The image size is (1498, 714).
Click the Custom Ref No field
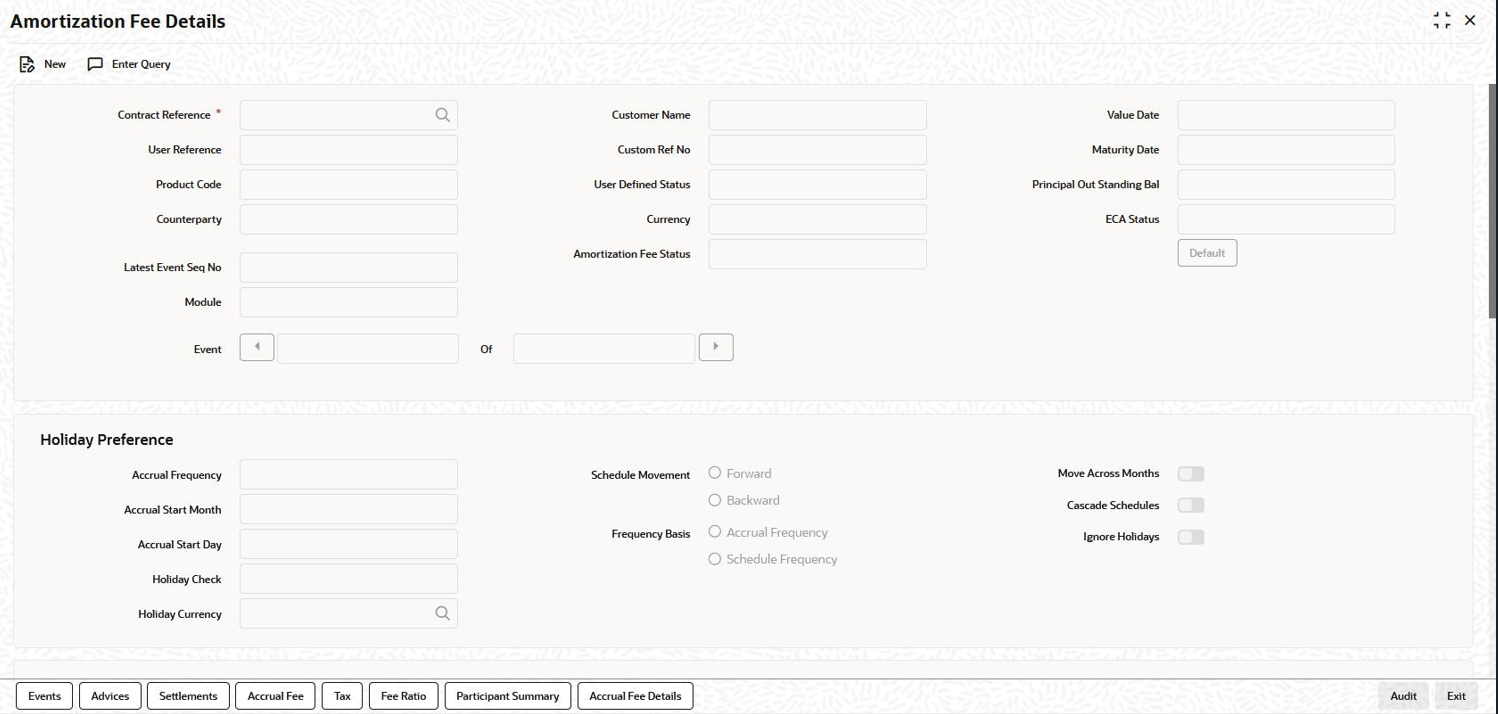pyautogui.click(x=818, y=150)
